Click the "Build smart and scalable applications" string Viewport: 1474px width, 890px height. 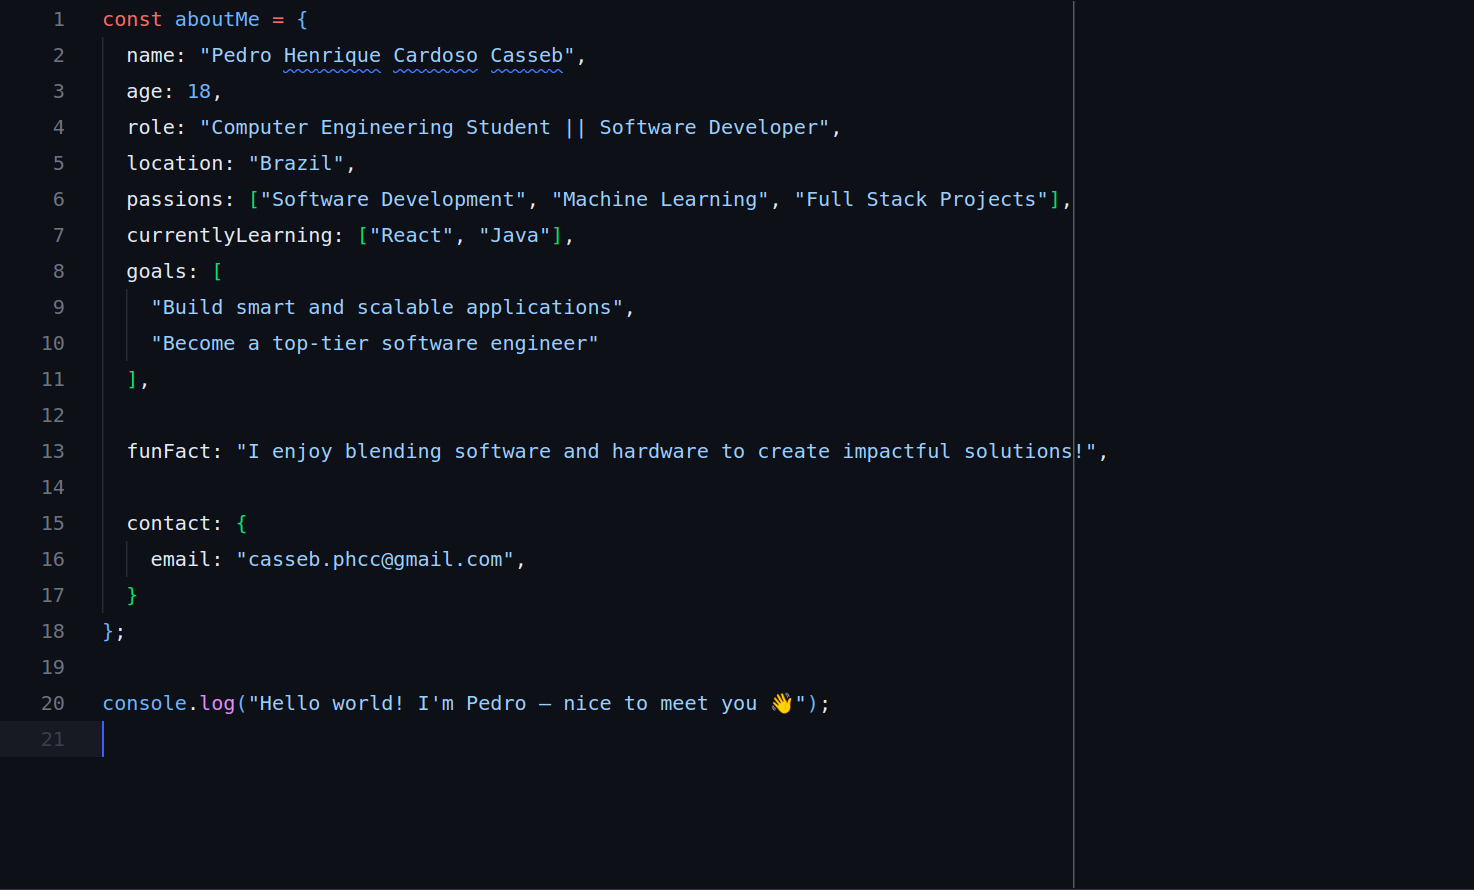pos(387,307)
